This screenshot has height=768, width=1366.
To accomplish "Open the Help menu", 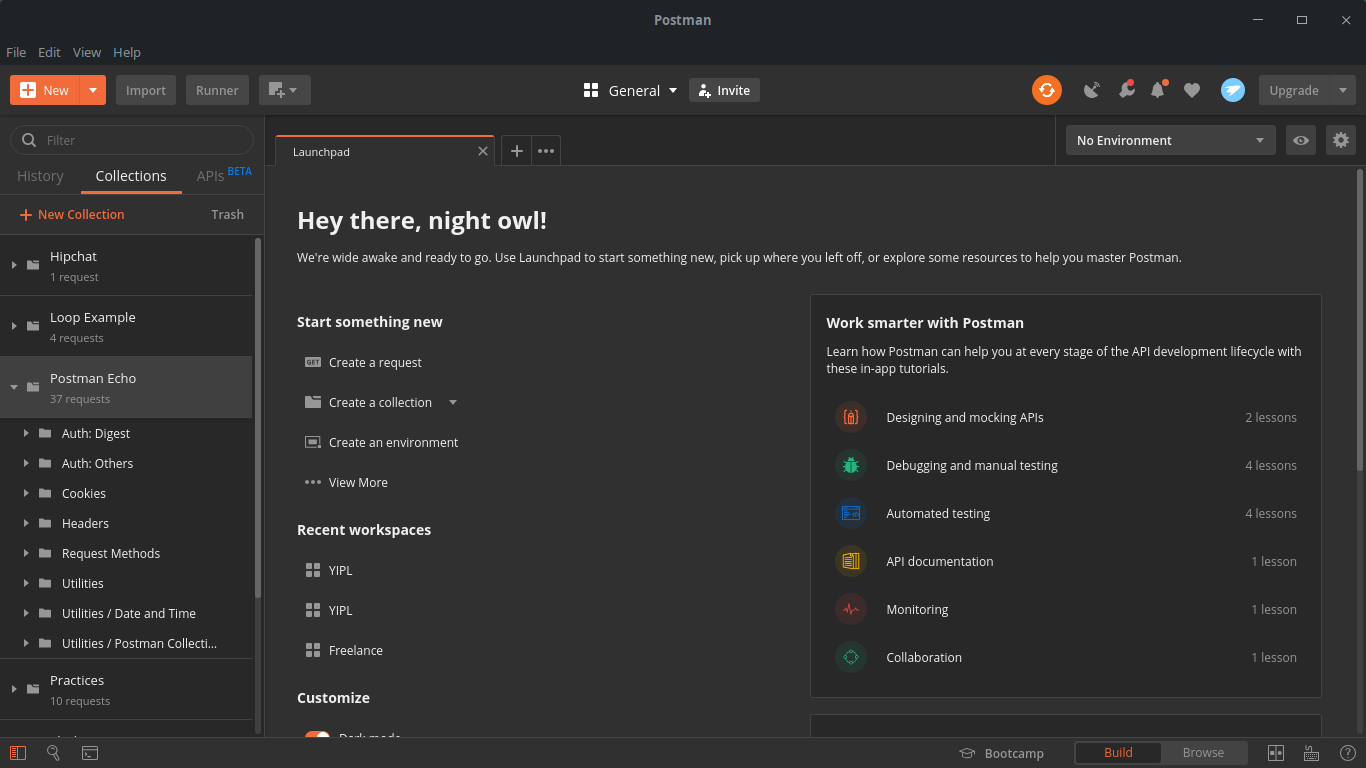I will (x=127, y=52).
